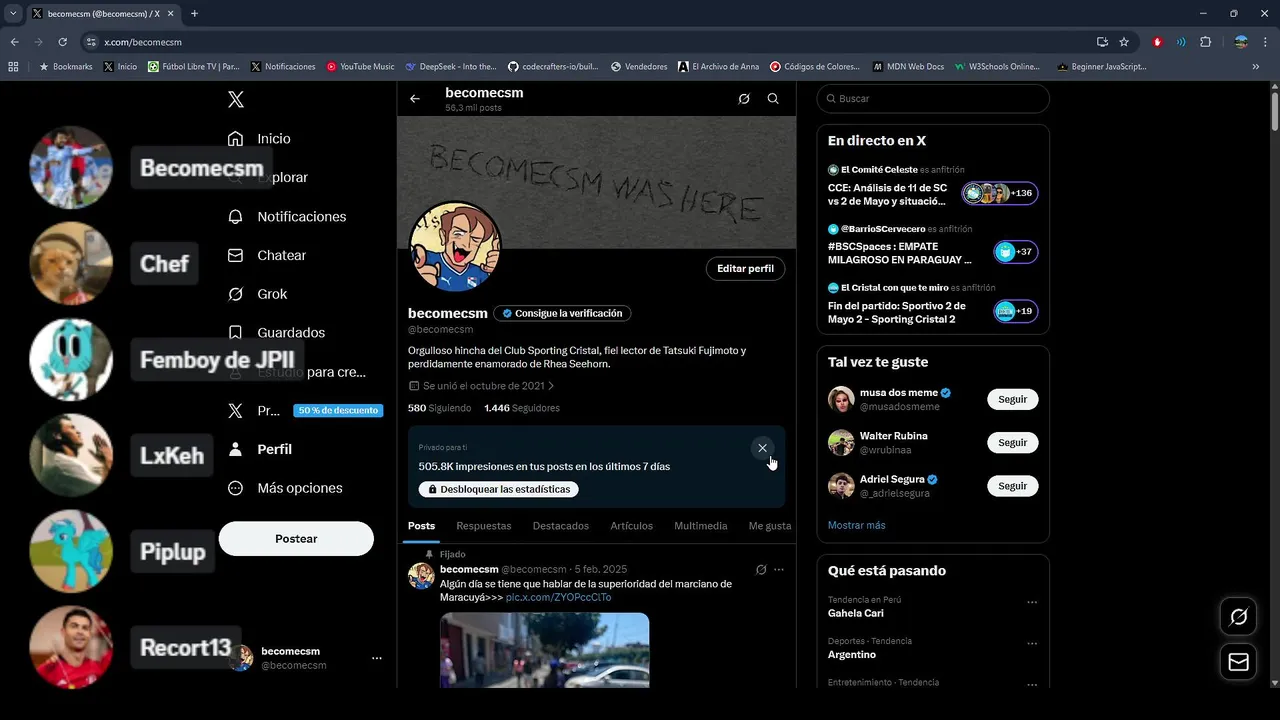Switch to Respuestas tab
Viewport: 1280px width, 720px height.
484,526
